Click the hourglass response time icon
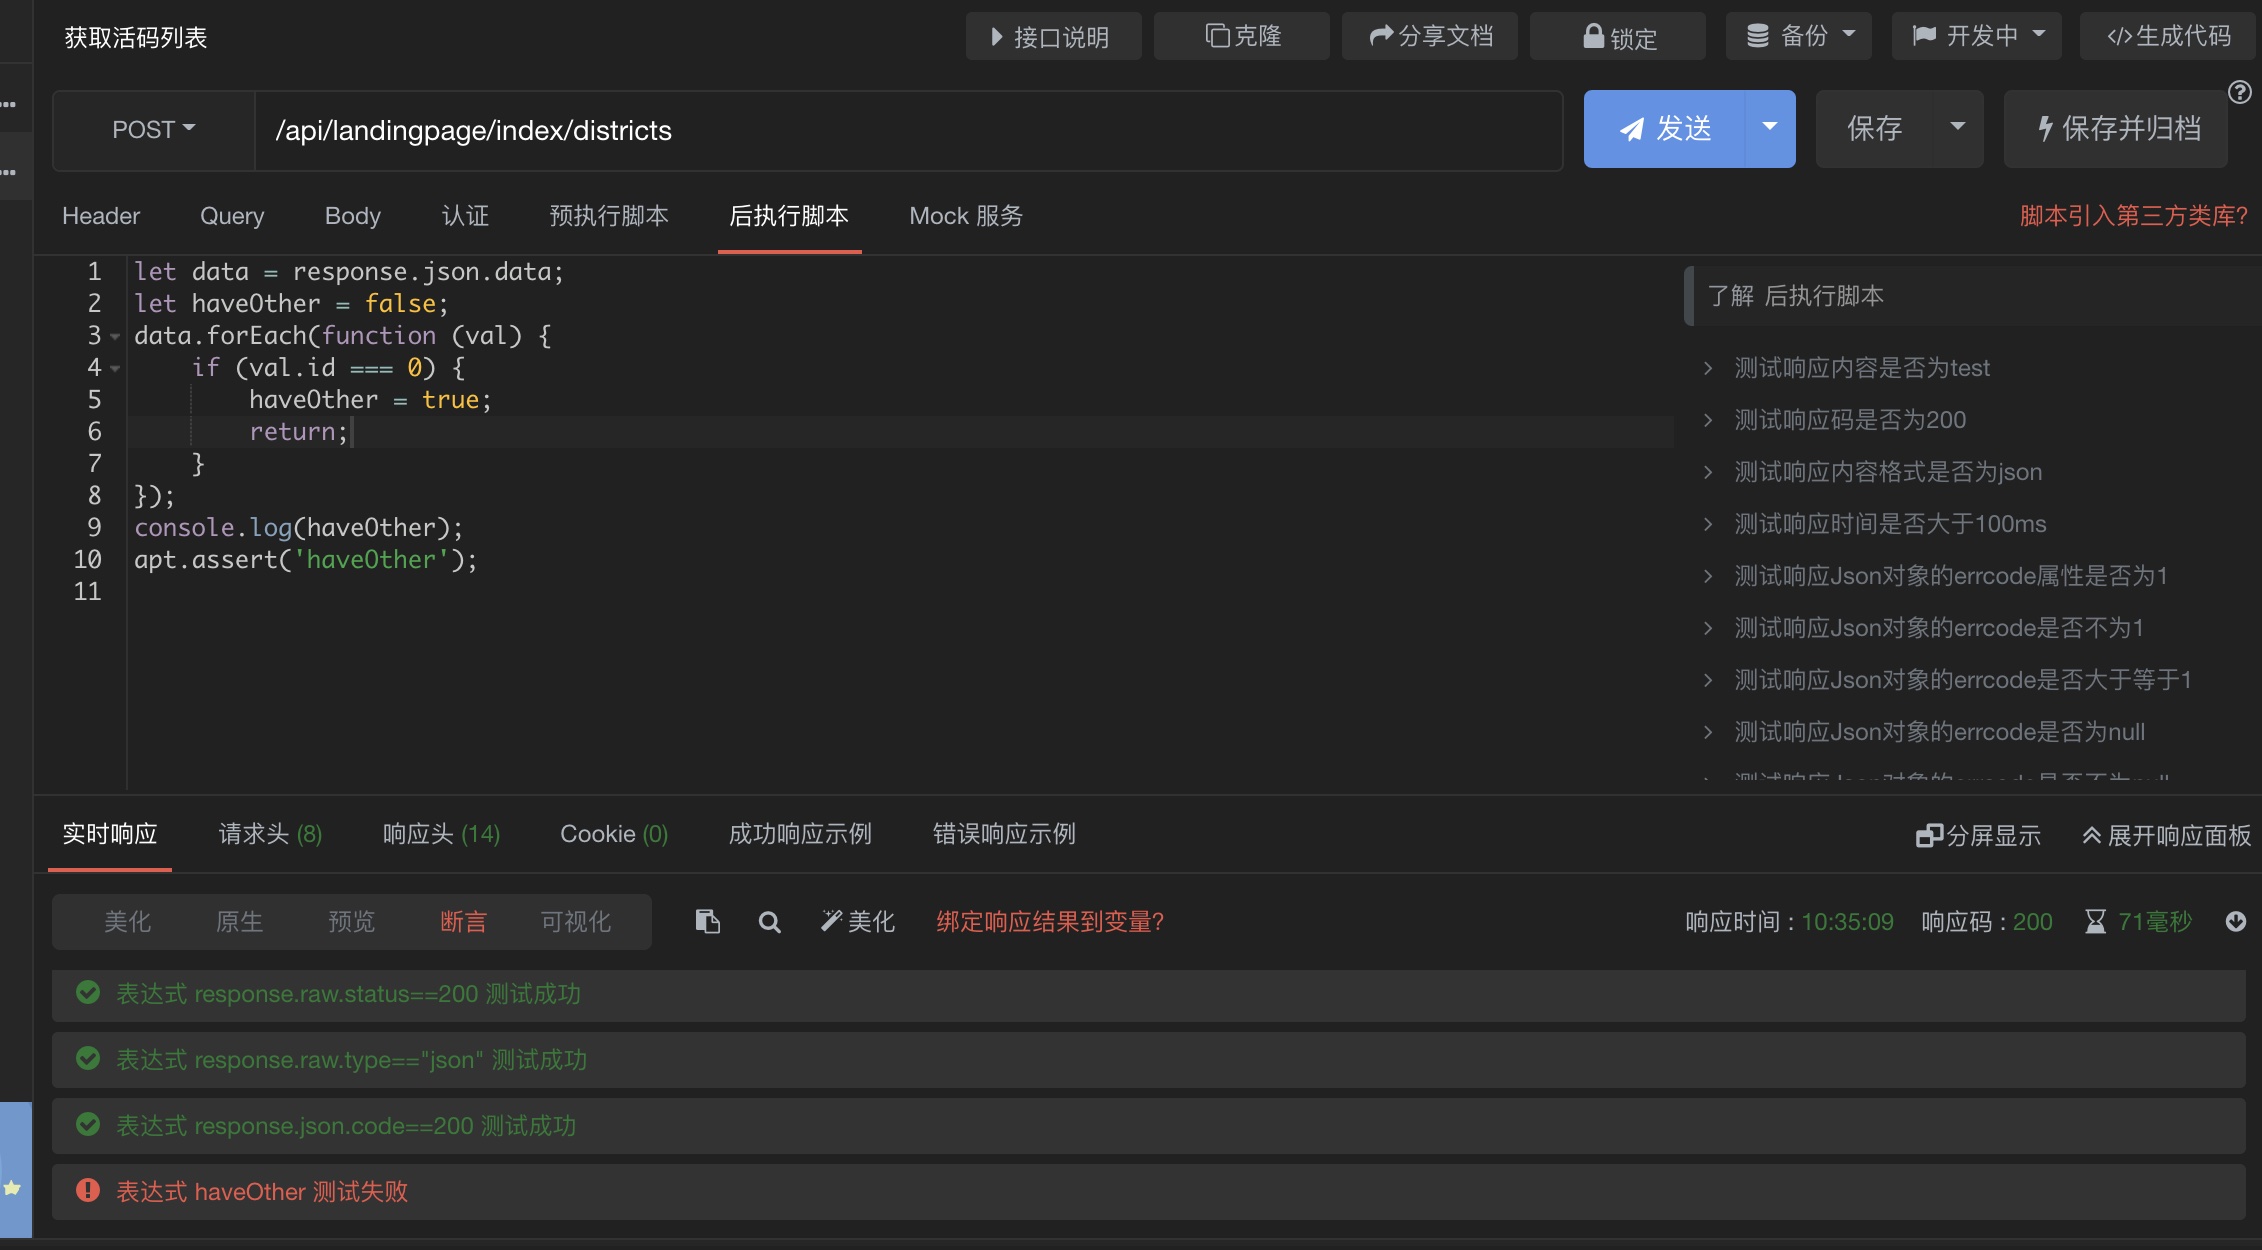This screenshot has width=2262, height=1250. [x=2095, y=921]
